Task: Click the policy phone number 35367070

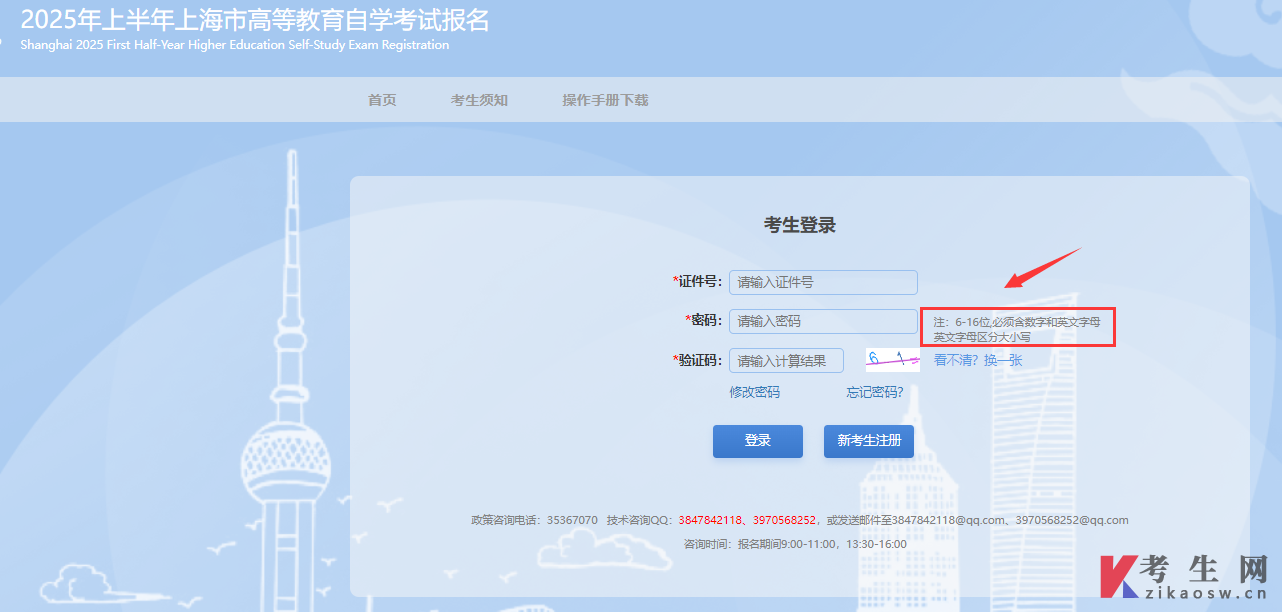Action: (572, 520)
